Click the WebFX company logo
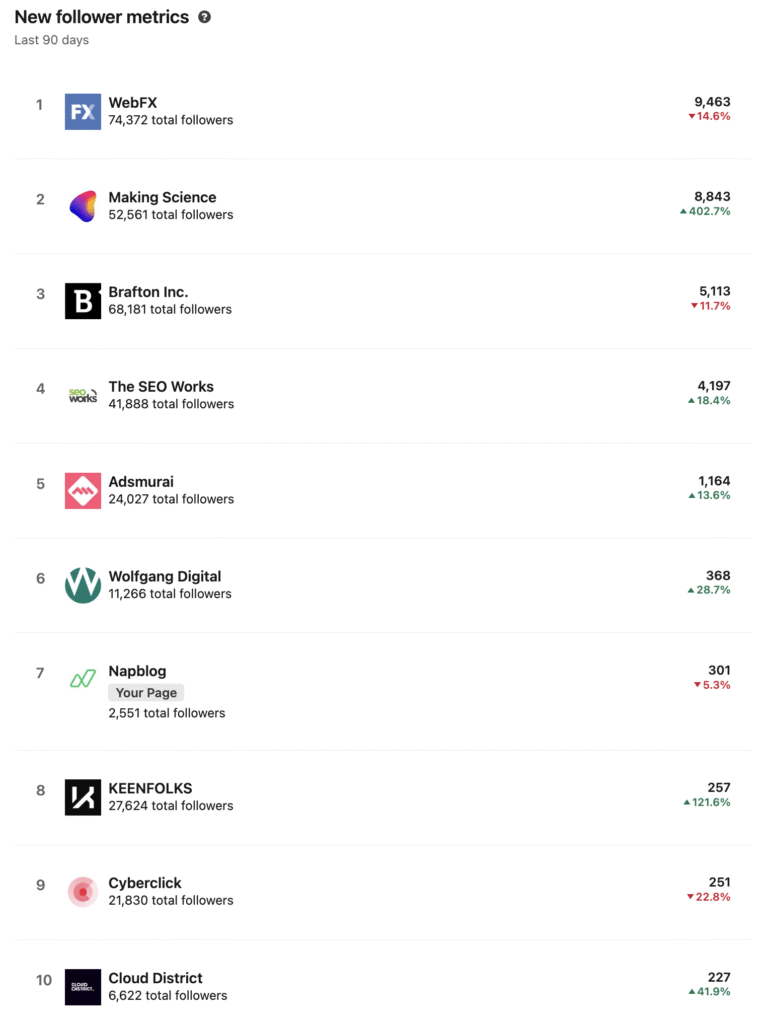Image resolution: width=777 pixels, height=1024 pixels. [x=83, y=111]
